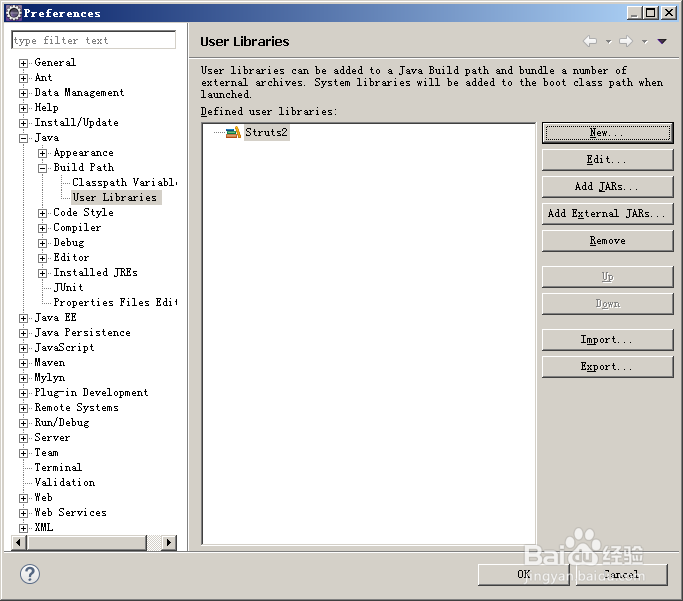Expand the Appearance node
Screen dimensions: 683x601
coord(42,154)
